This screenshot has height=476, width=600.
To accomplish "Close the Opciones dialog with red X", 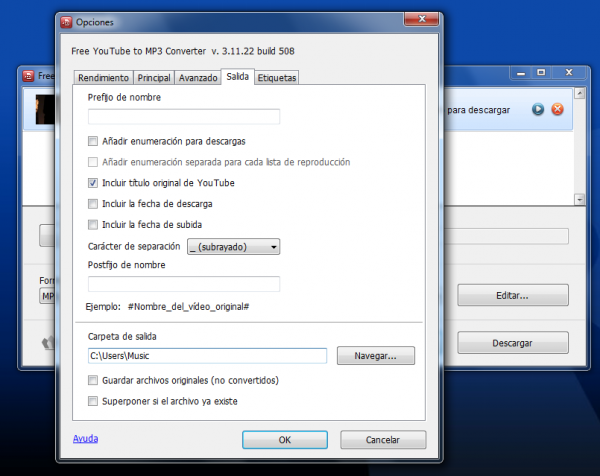I will pyautogui.click(x=419, y=20).
